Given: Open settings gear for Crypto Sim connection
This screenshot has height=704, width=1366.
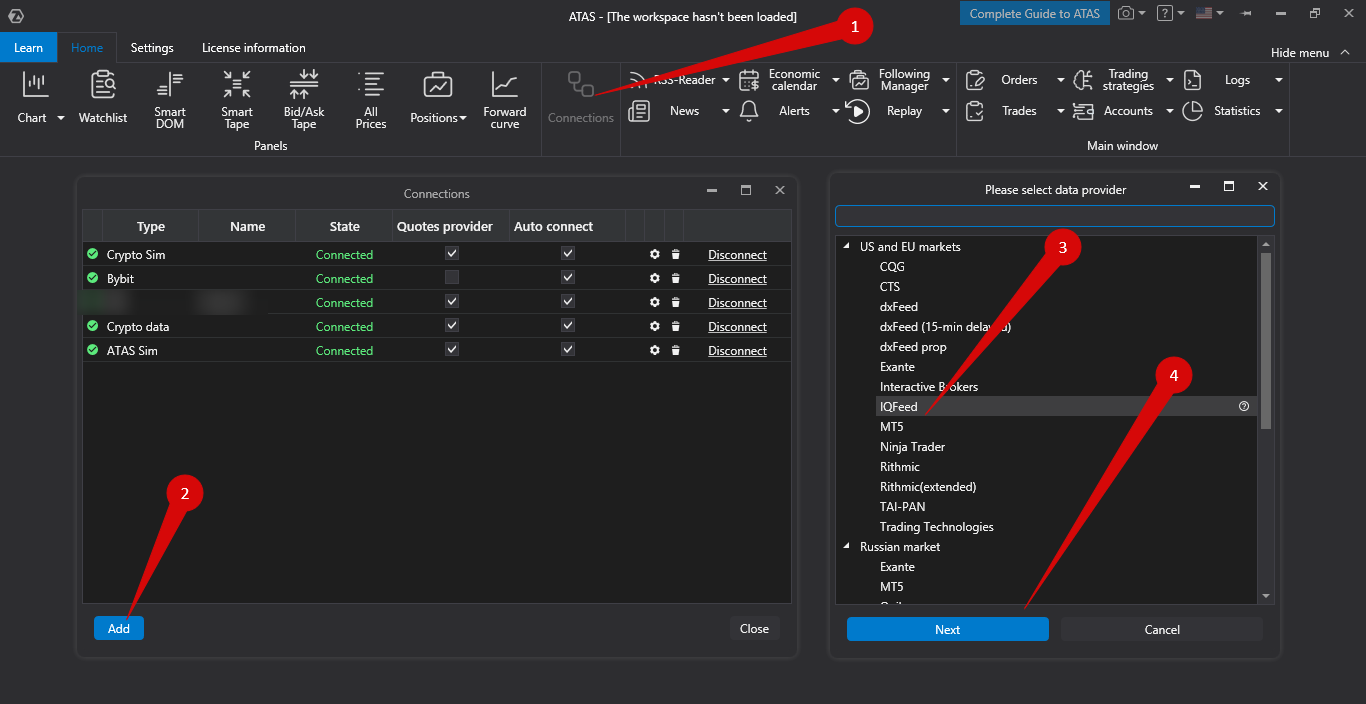Looking at the screenshot, I should [655, 255].
